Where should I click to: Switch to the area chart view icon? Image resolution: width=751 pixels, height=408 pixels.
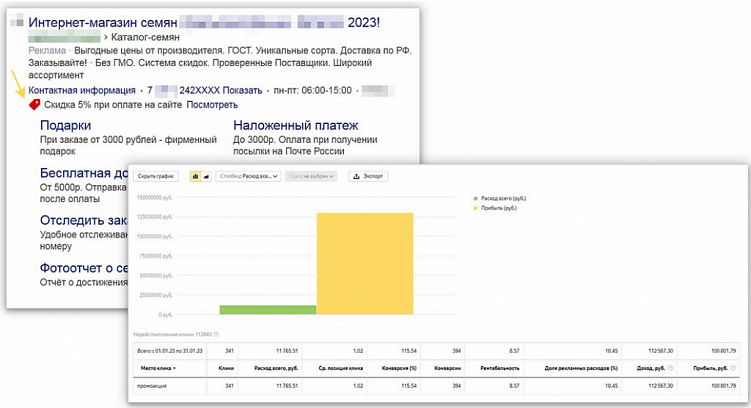coord(206,176)
